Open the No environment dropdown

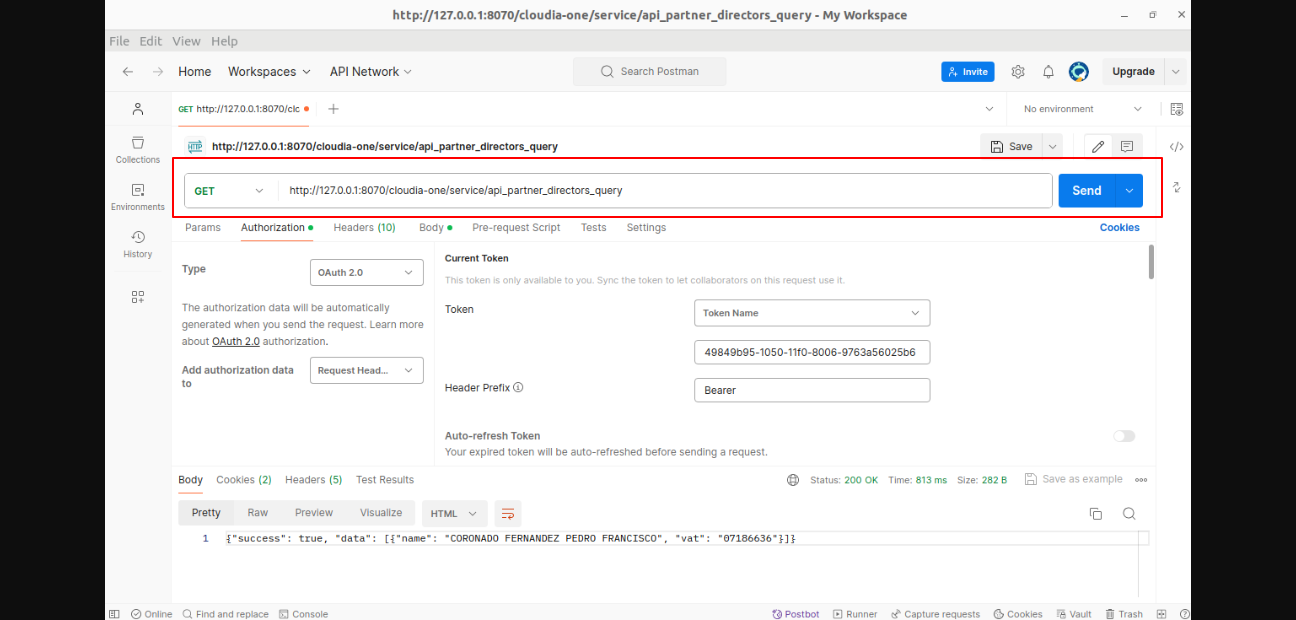coord(1083,109)
